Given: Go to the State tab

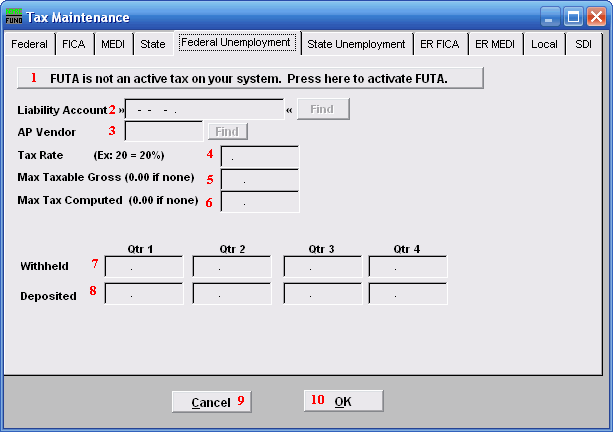Looking at the screenshot, I should [x=153, y=45].
